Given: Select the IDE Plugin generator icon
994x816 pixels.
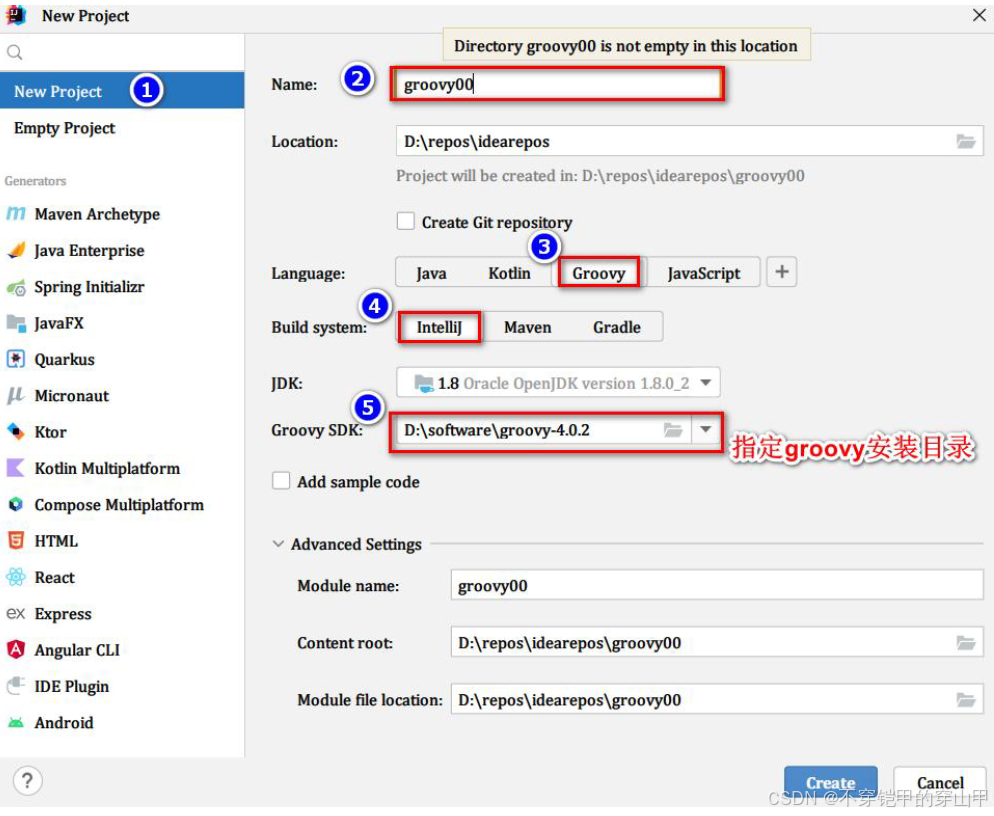Looking at the screenshot, I should pos(16,686).
